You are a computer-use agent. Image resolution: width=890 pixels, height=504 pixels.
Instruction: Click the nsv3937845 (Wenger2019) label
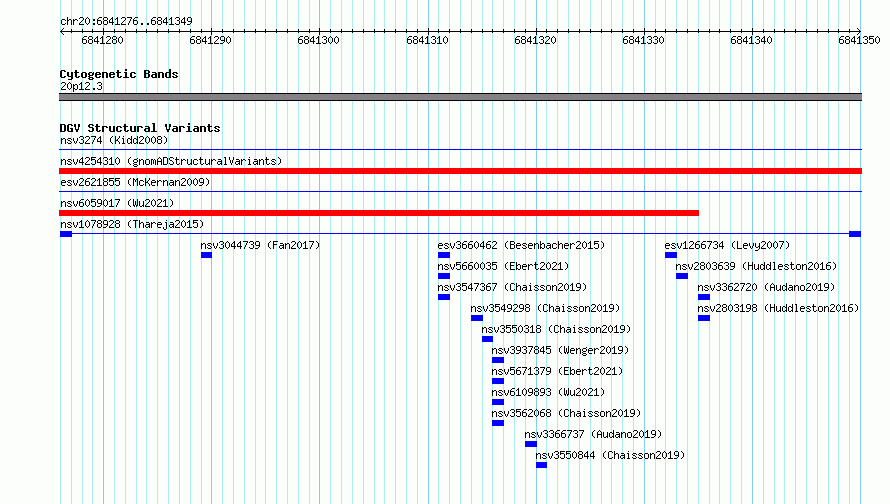pos(560,350)
